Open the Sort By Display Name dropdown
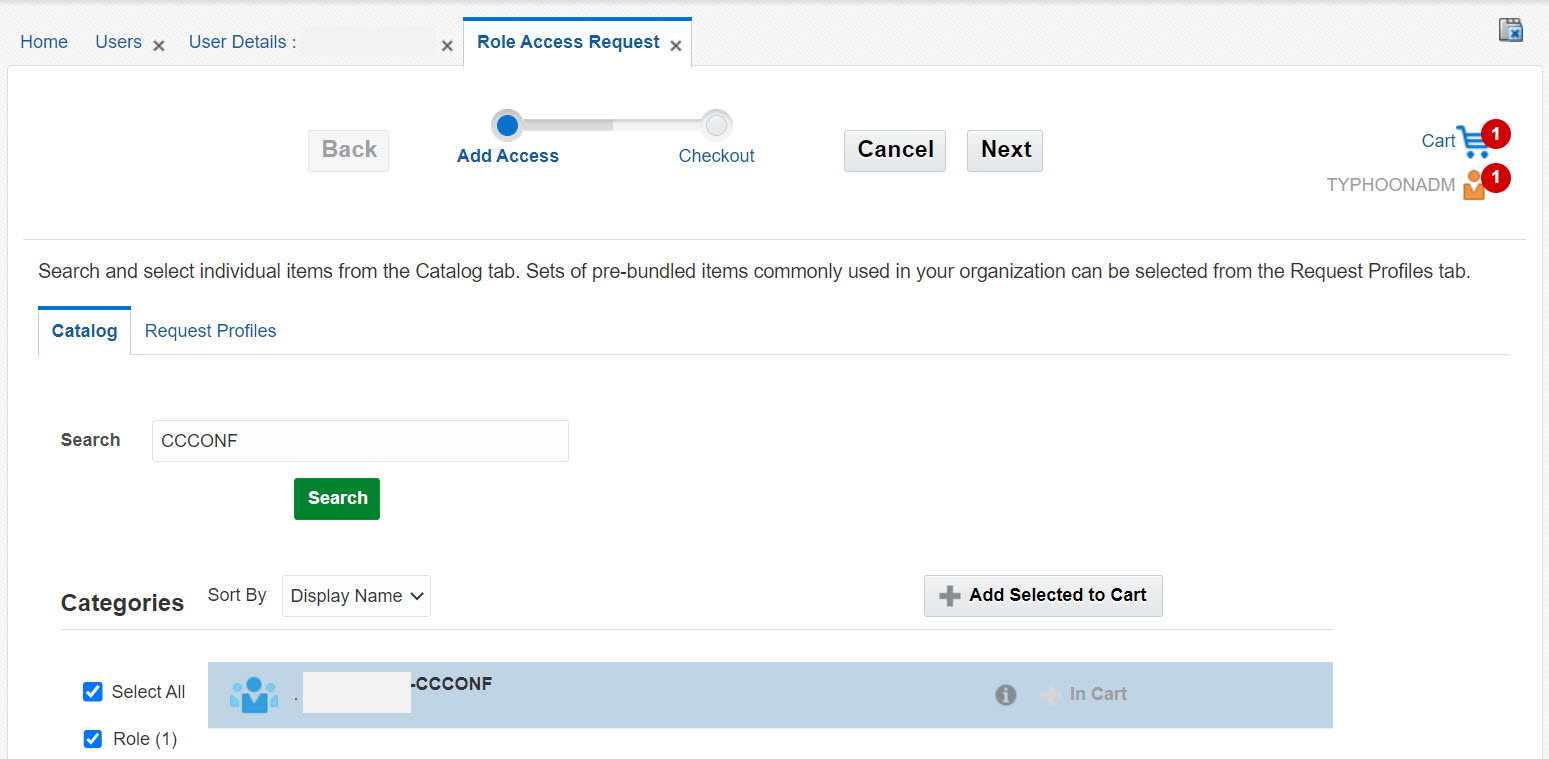1549x759 pixels. (x=356, y=595)
